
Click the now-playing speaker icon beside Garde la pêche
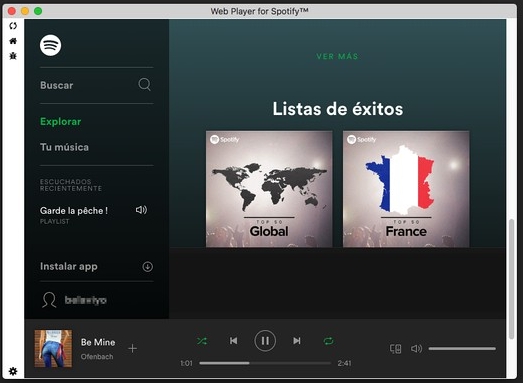pyautogui.click(x=141, y=210)
